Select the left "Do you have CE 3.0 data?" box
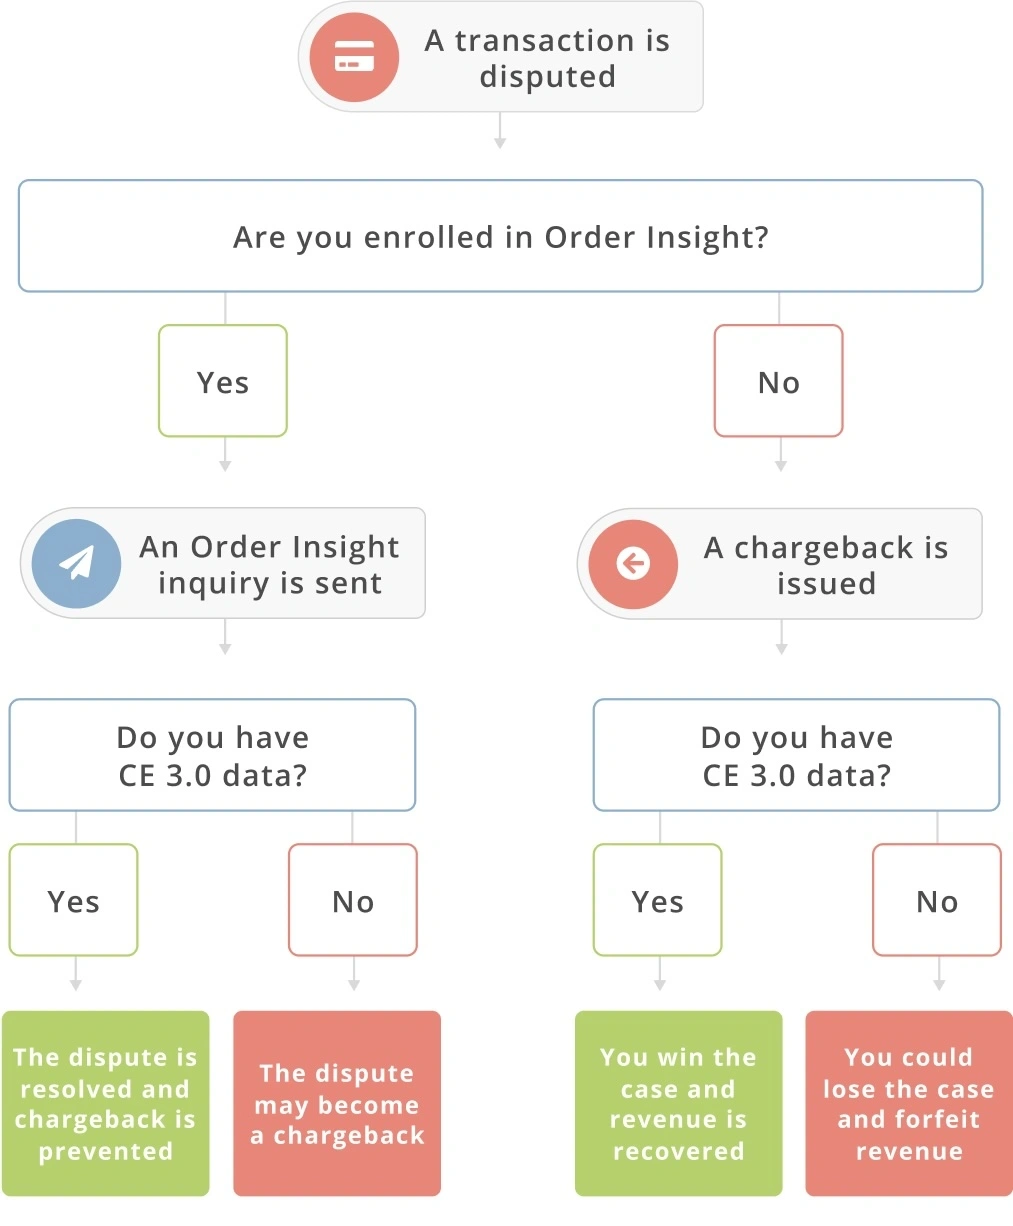1013x1226 pixels. click(212, 755)
